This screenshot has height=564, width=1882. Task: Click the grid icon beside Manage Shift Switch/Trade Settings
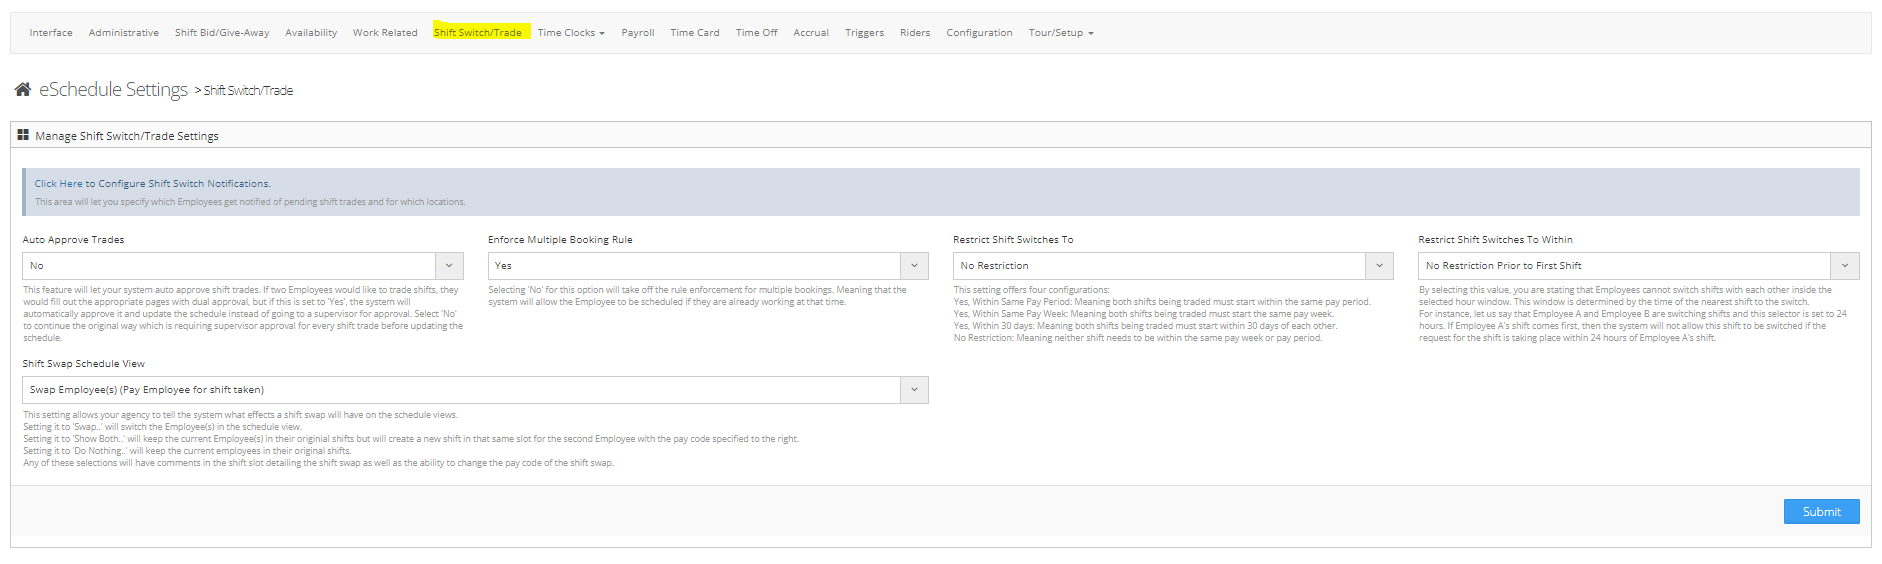pos(23,135)
